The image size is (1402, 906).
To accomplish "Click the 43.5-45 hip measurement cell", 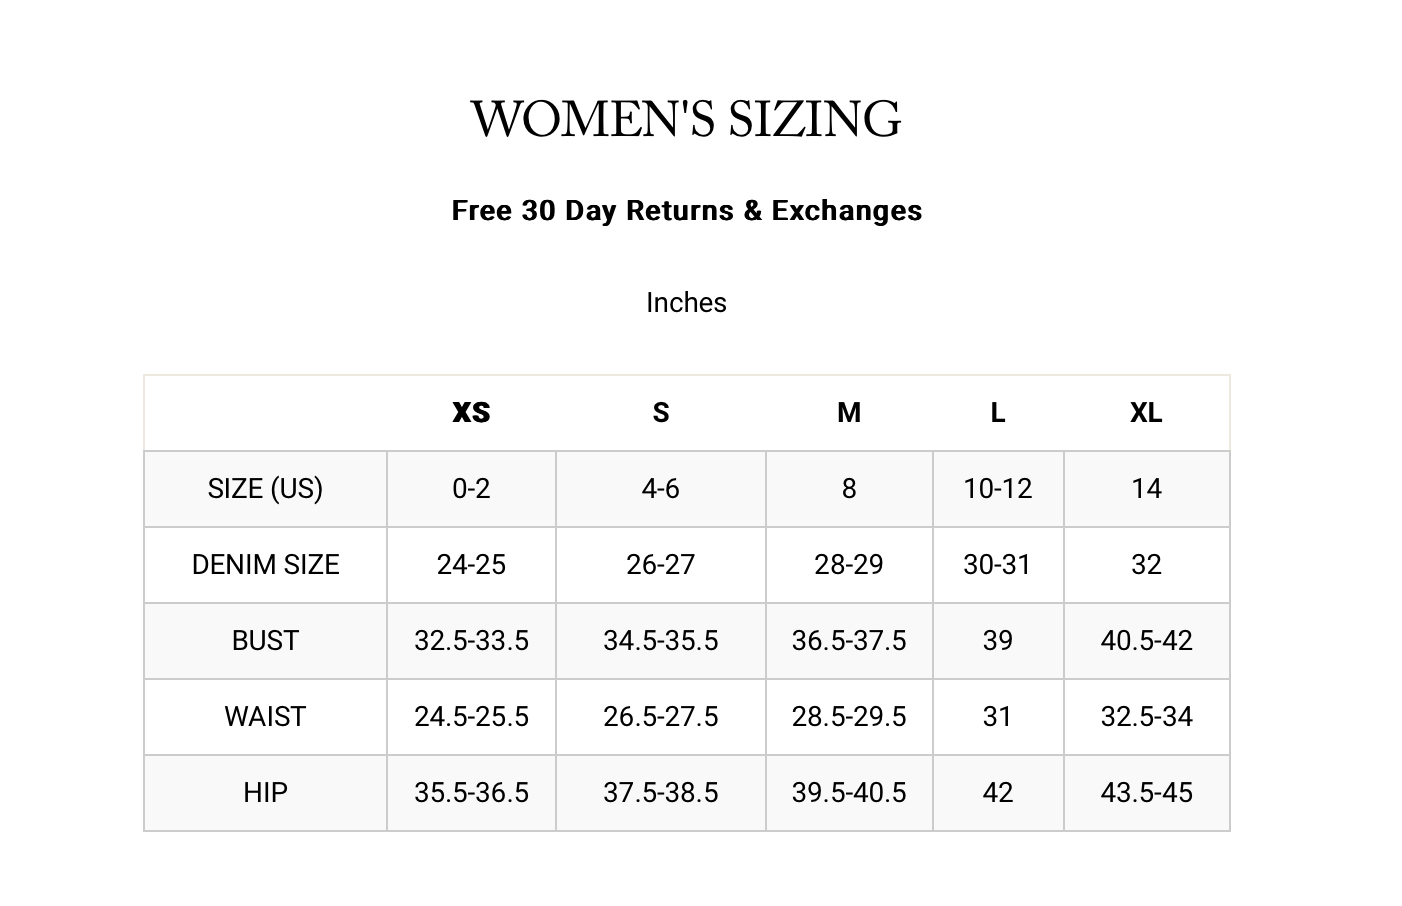I will 1146,793.
